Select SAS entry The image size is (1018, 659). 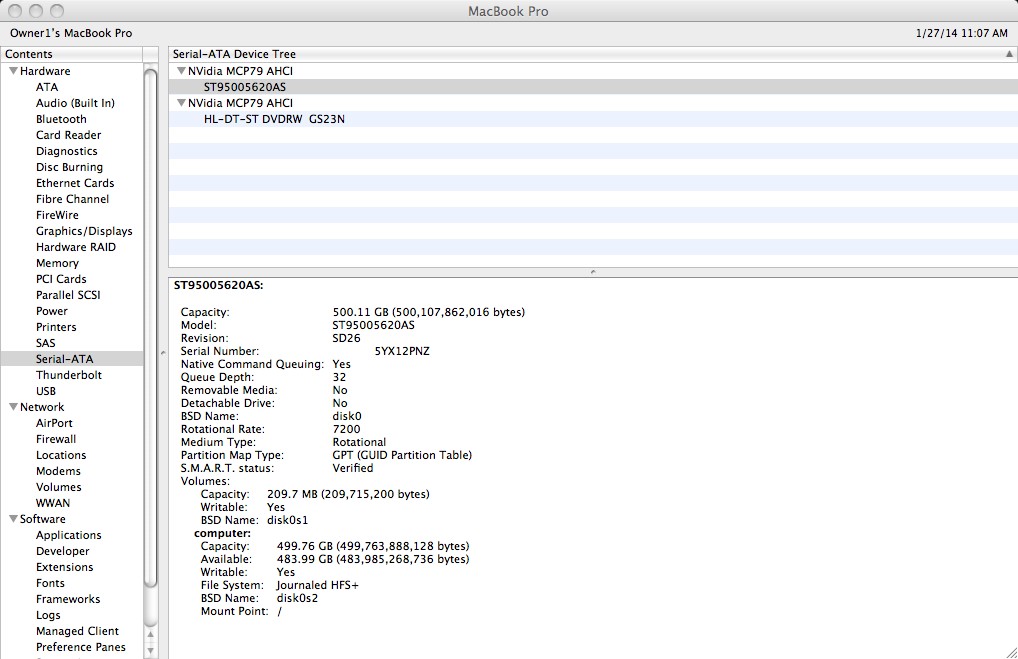pyautogui.click(x=45, y=343)
